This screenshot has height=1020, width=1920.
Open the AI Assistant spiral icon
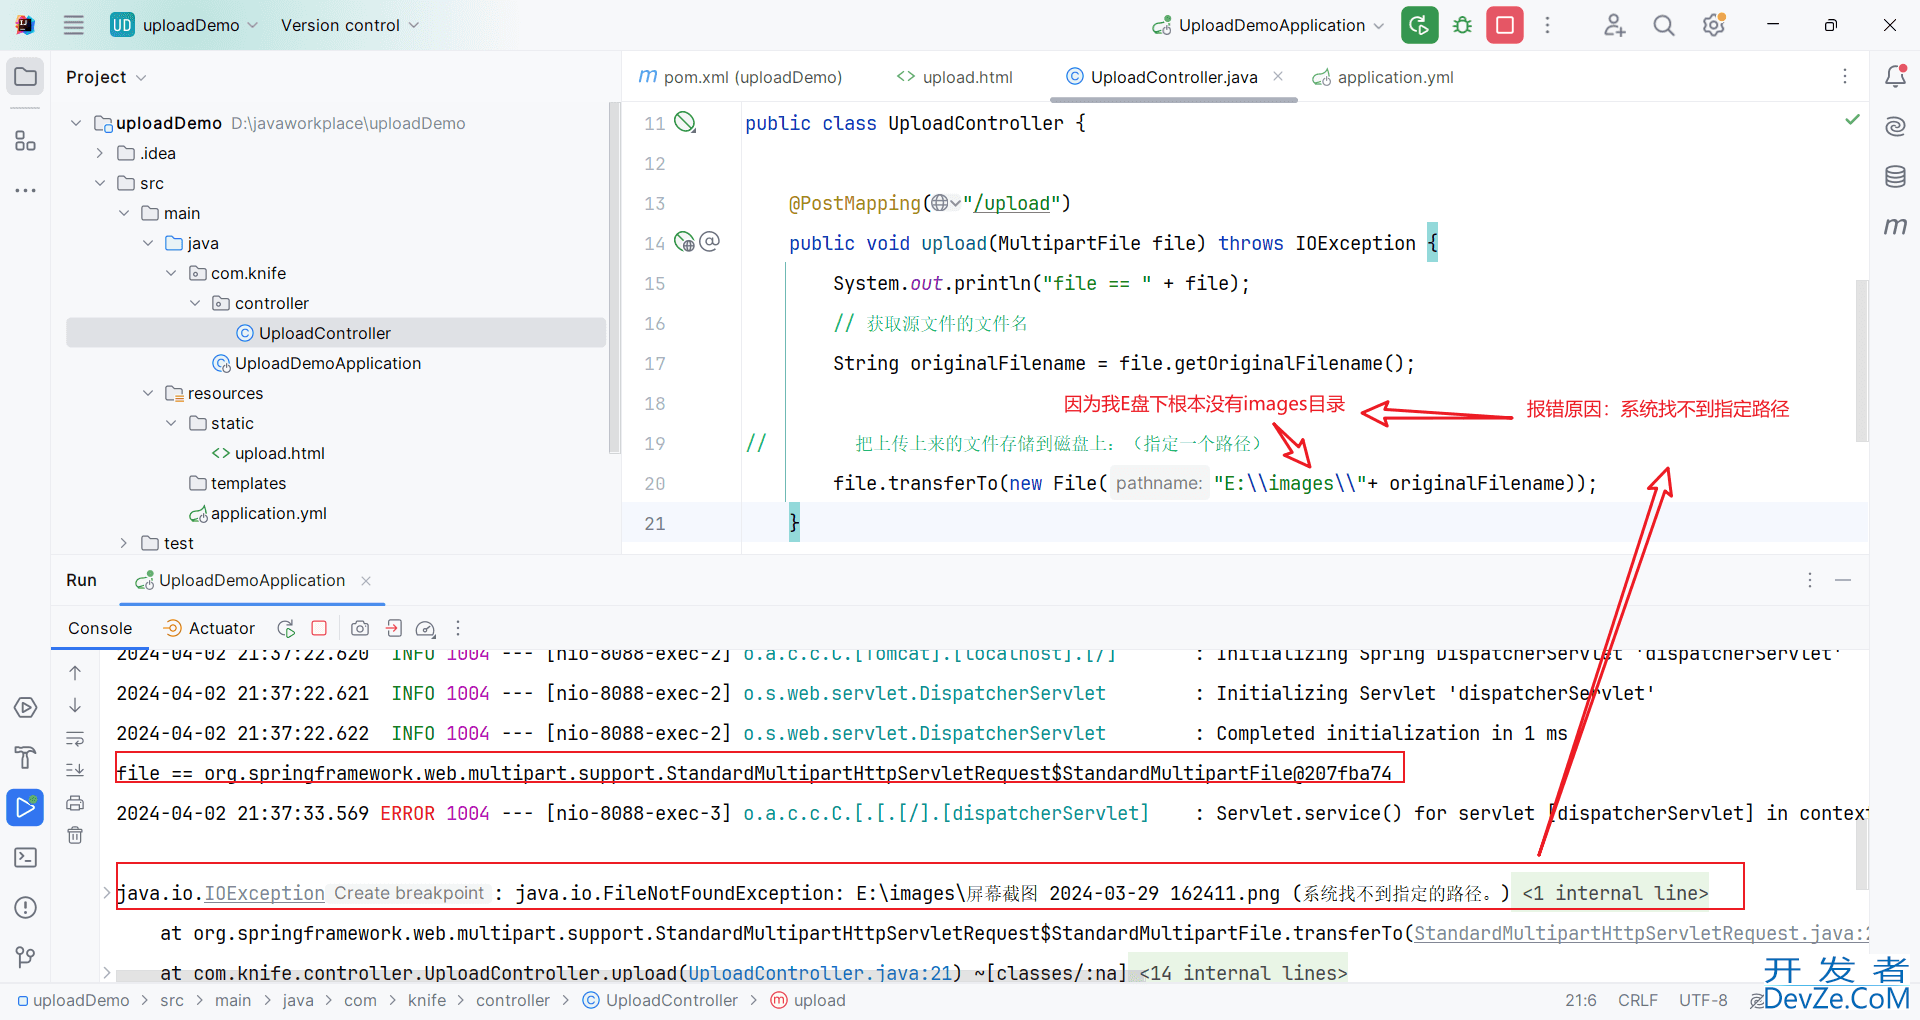click(x=1895, y=126)
